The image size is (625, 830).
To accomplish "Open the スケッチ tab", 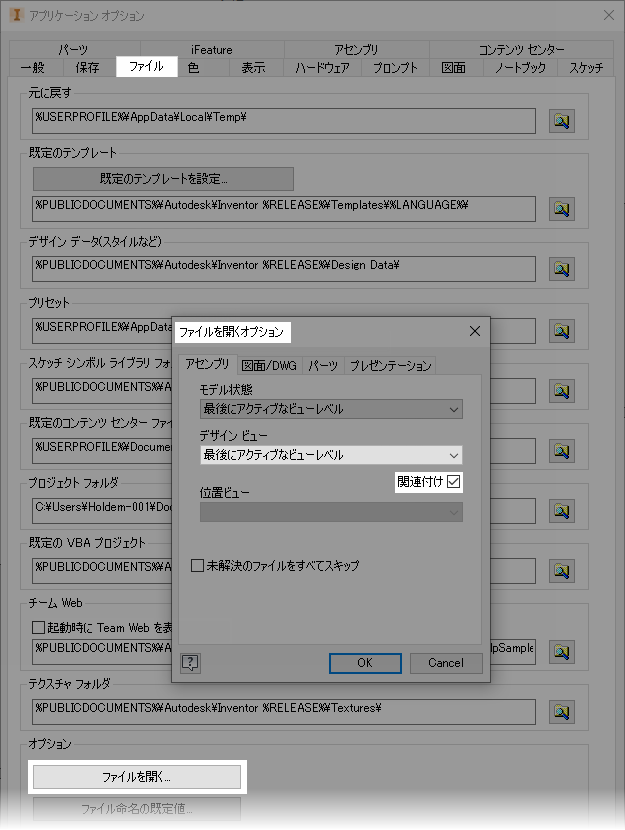I will point(586,68).
